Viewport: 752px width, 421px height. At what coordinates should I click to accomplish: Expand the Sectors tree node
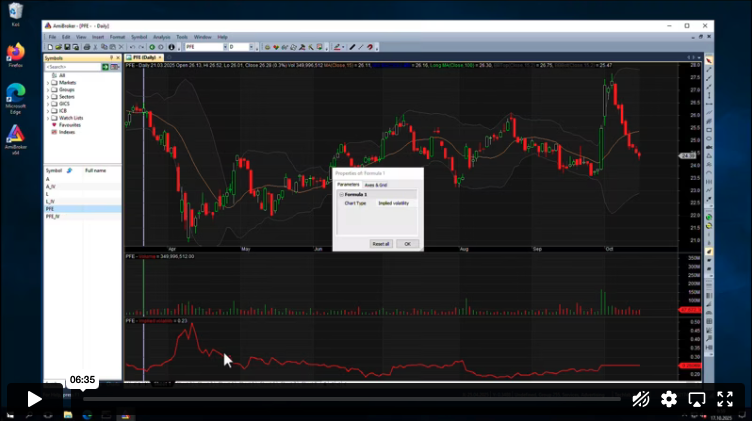pos(48,97)
